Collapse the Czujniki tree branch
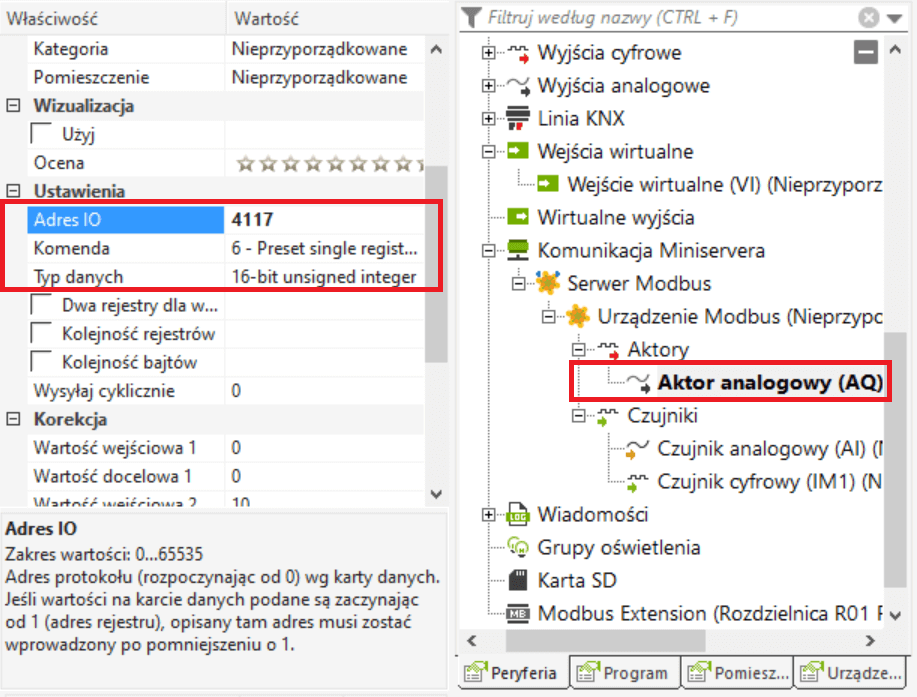Image resolution: width=917 pixels, height=697 pixels. 578,415
